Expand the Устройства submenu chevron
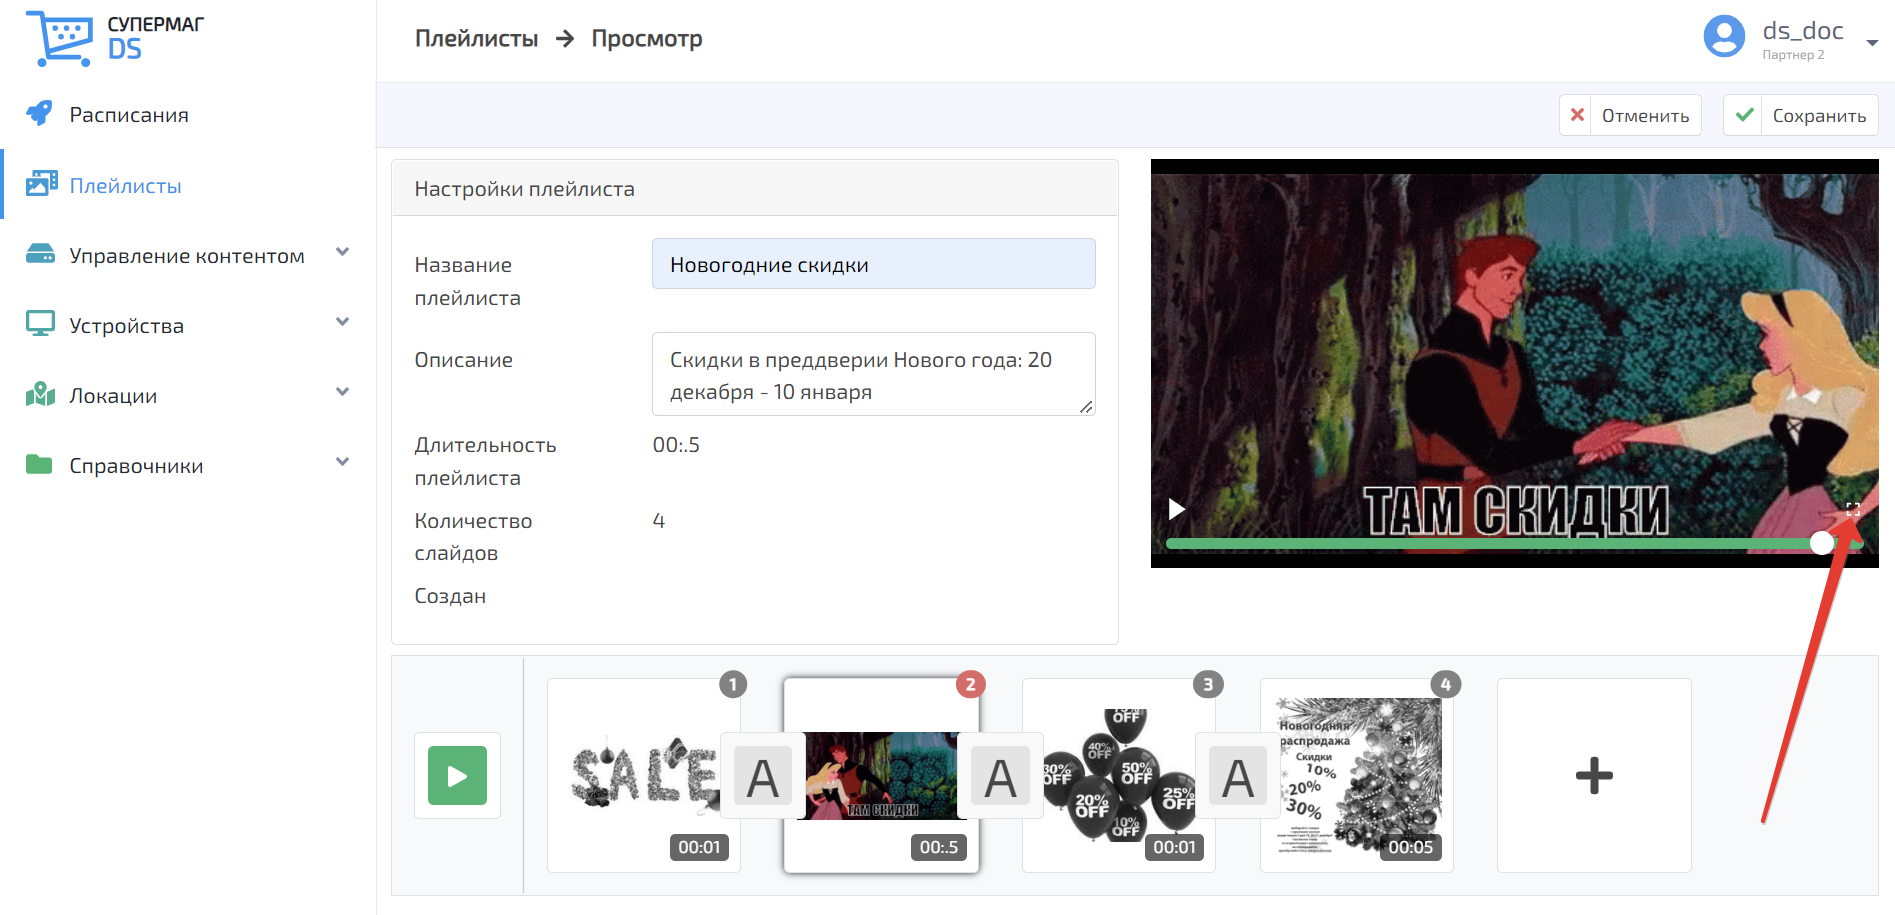This screenshot has height=915, width=1895. click(x=343, y=322)
